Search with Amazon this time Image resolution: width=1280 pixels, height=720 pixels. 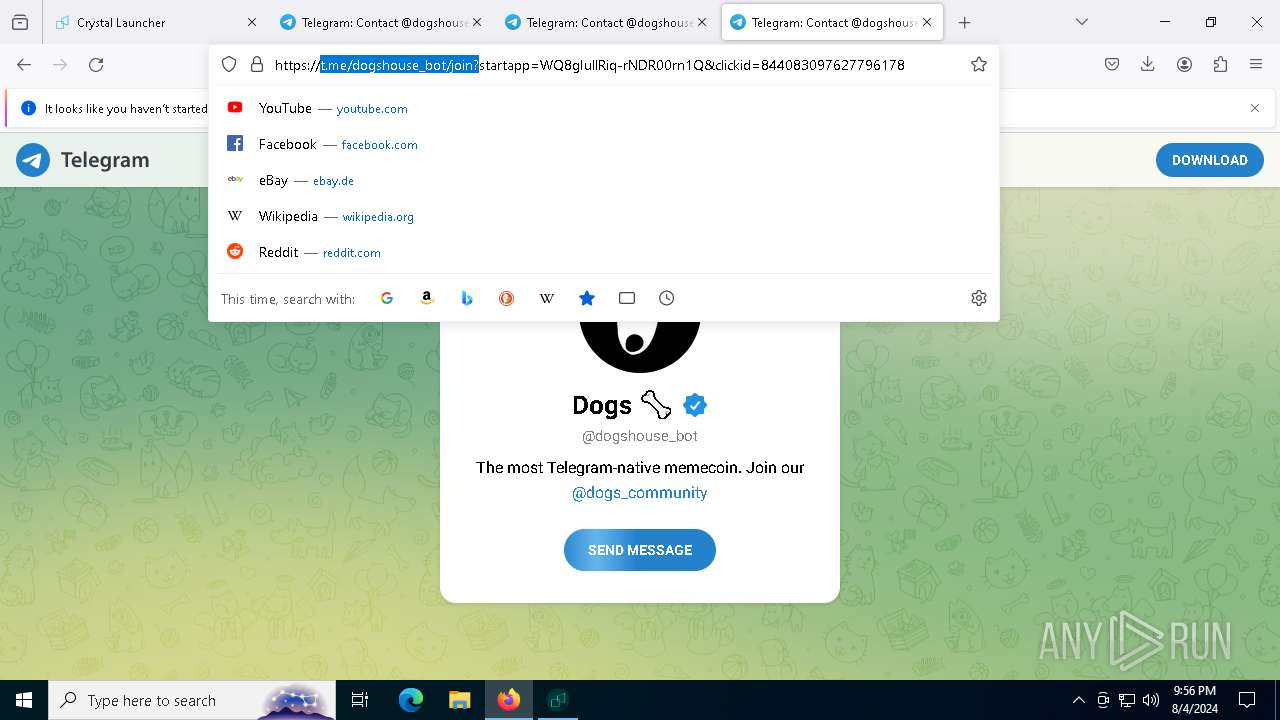coord(427,298)
